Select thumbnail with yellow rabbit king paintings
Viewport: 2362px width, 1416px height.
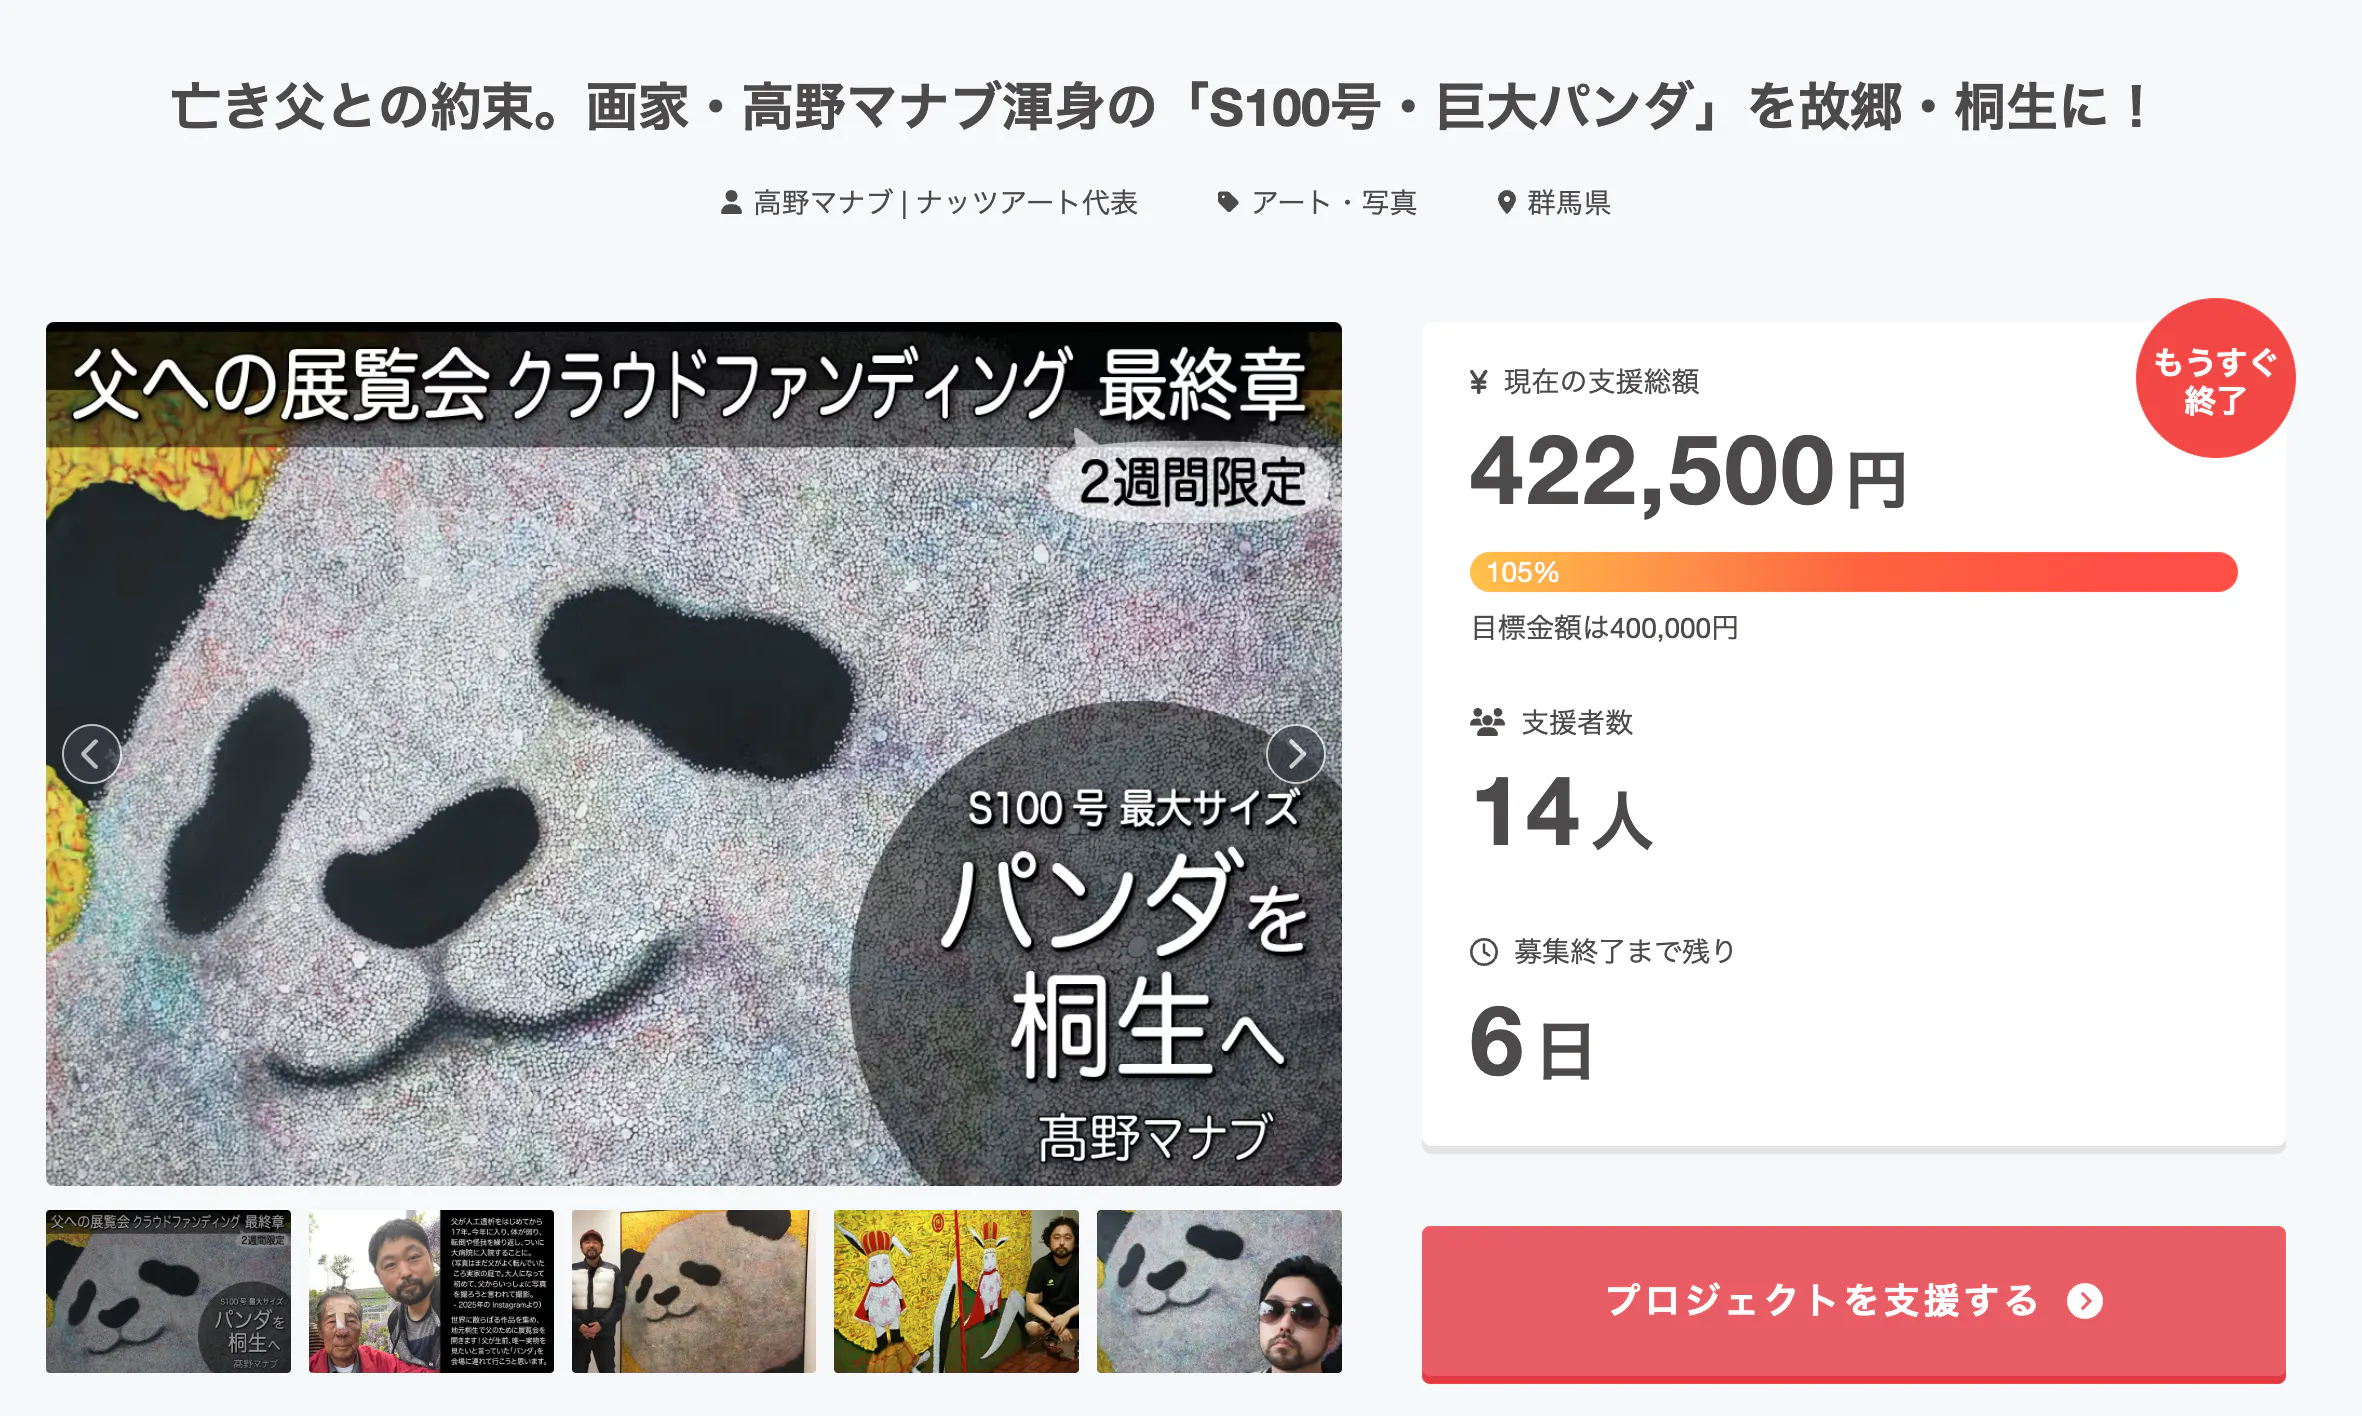(x=956, y=1291)
